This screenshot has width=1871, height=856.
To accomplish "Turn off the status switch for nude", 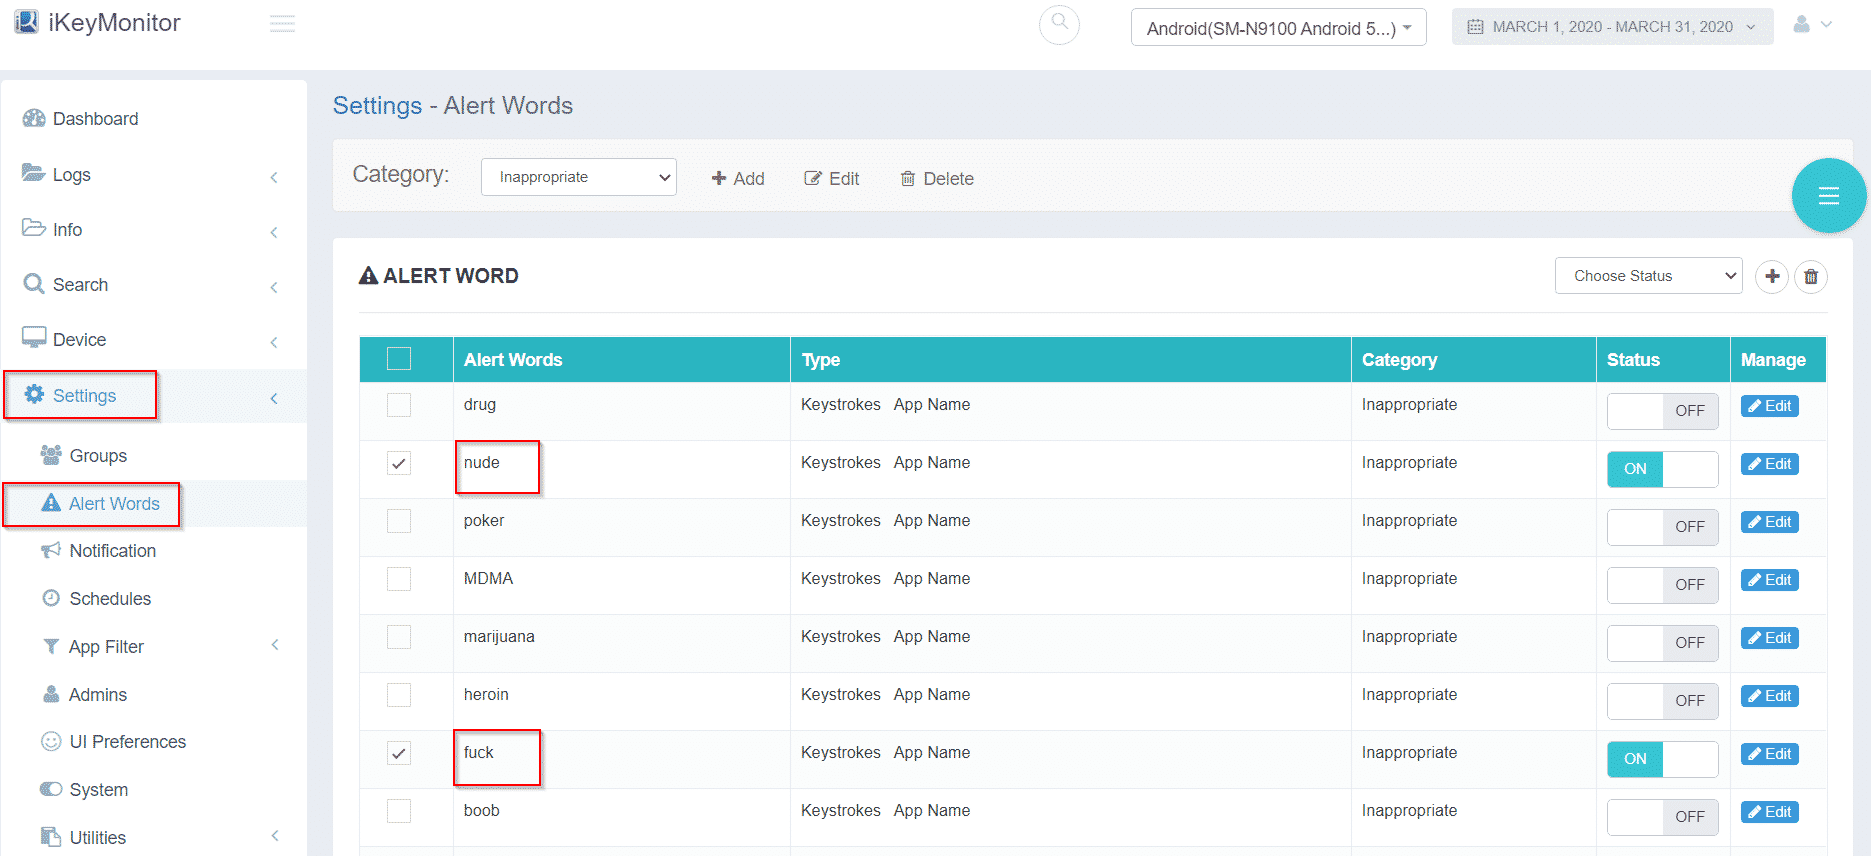I will point(1662,469).
